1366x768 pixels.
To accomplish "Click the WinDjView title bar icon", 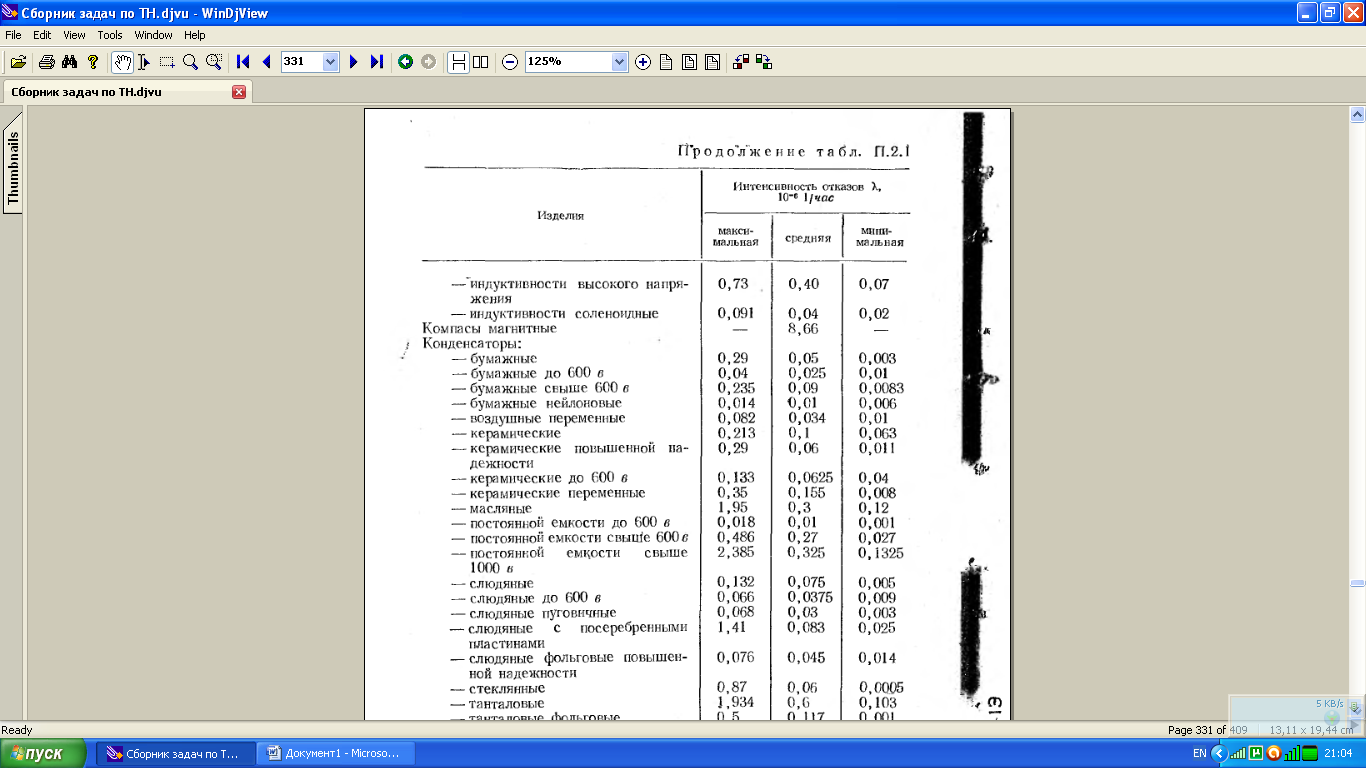I will point(11,13).
